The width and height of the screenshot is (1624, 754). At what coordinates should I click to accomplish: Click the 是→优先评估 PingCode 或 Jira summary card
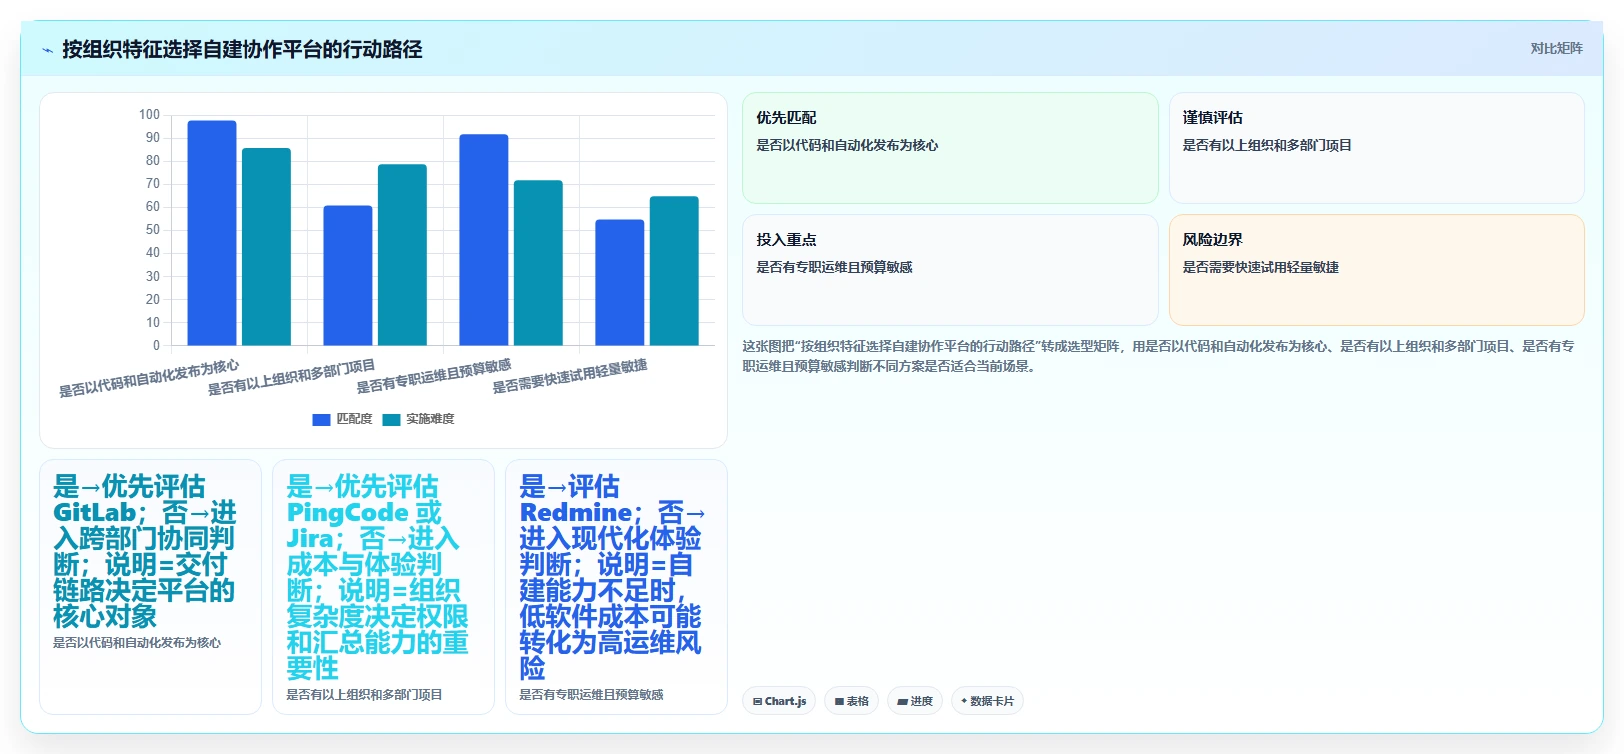tap(383, 587)
